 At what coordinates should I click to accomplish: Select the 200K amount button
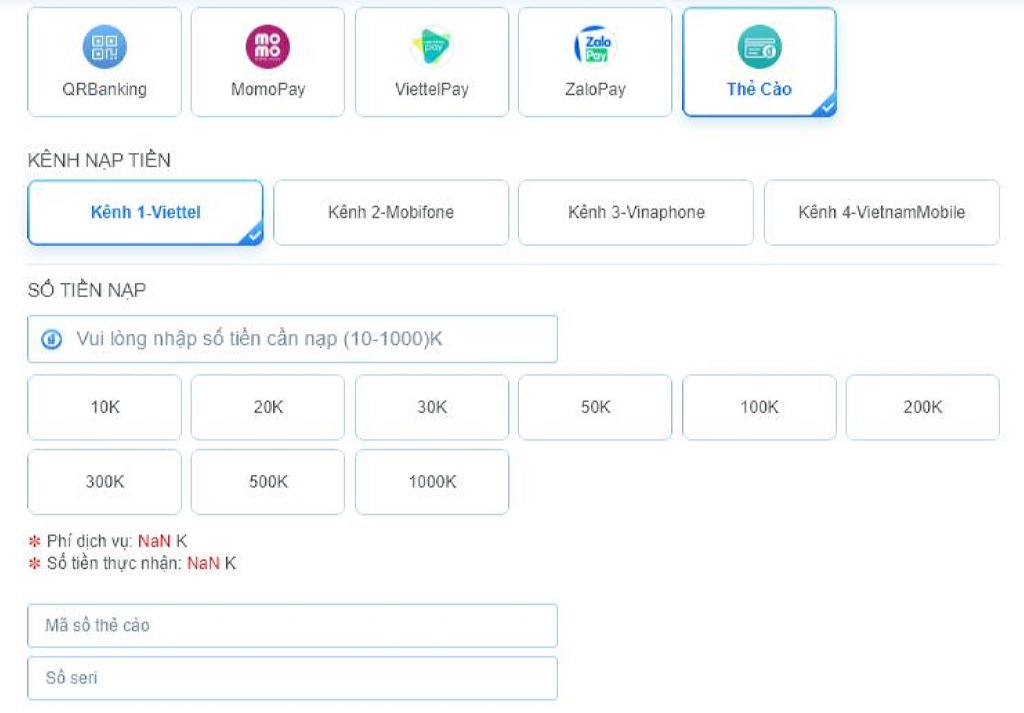tap(922, 407)
